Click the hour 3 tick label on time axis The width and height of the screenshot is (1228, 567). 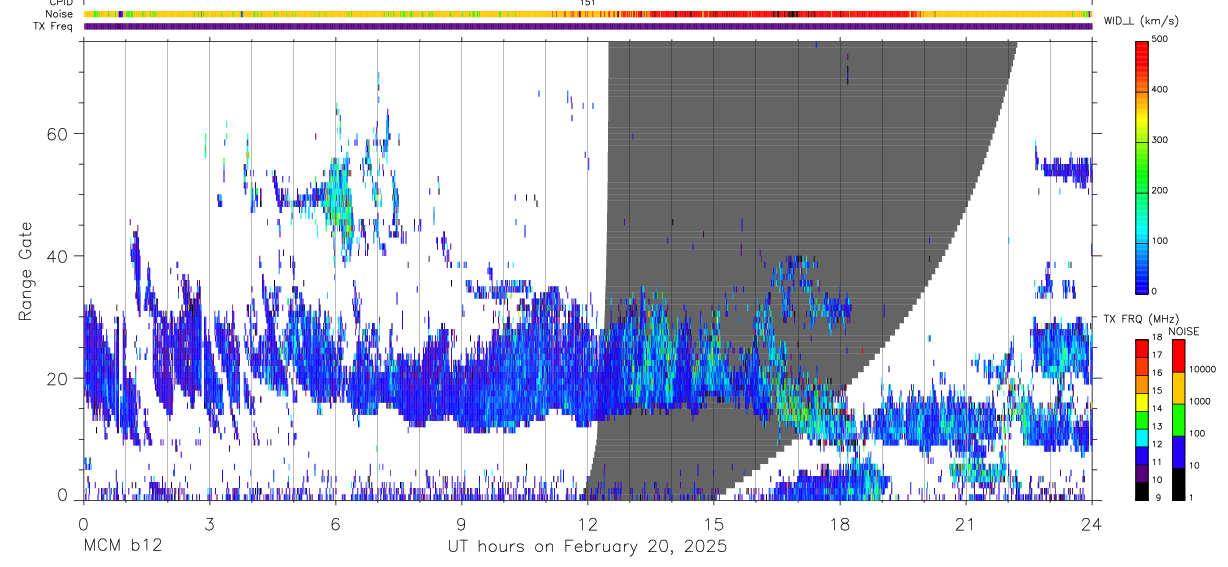(209, 524)
